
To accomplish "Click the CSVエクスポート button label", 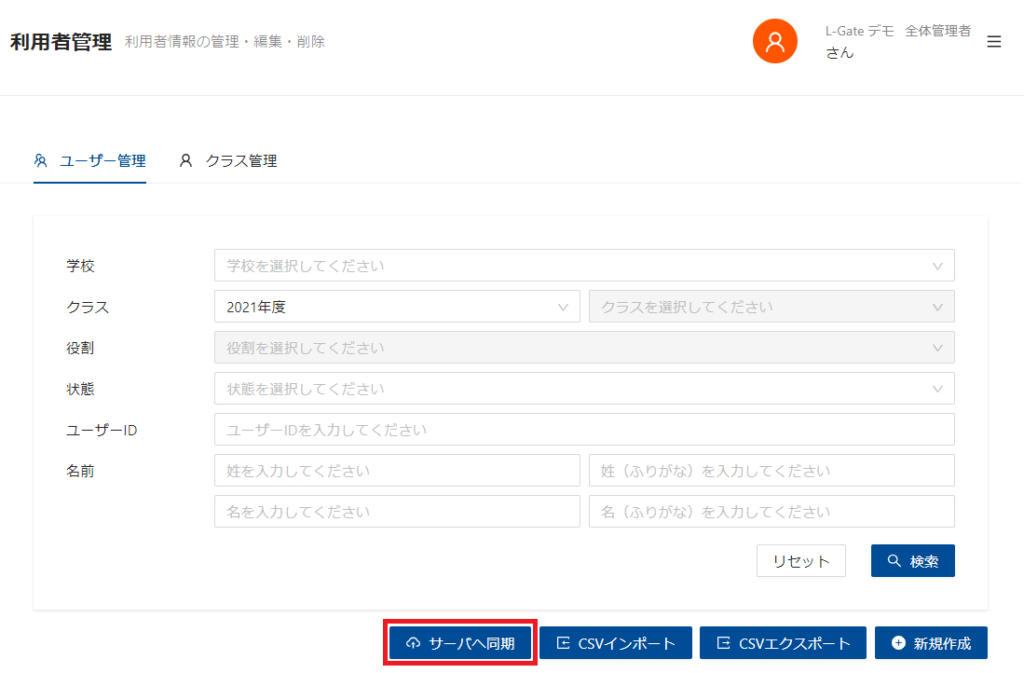I will [794, 644].
